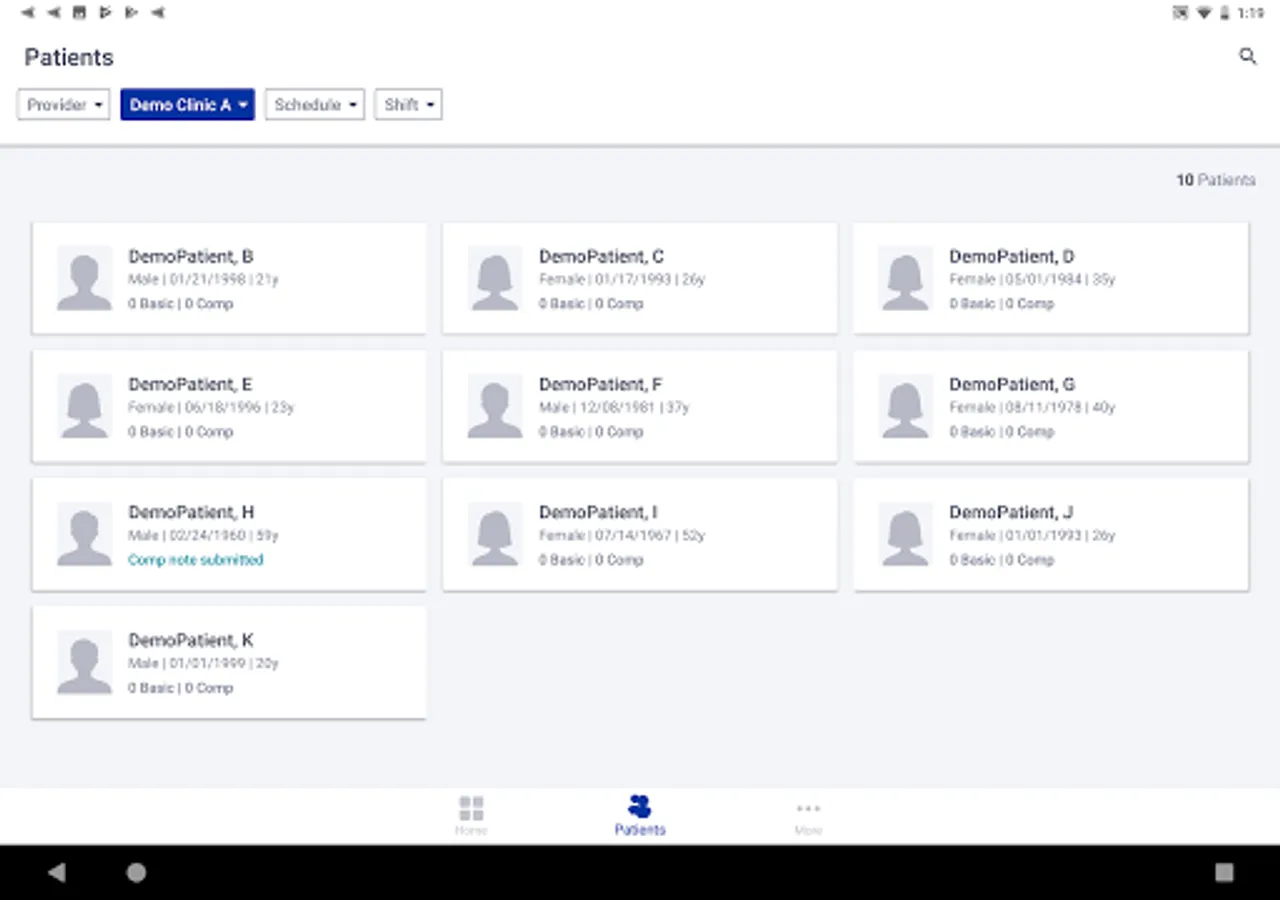Click DemoPatient, E avatar
This screenshot has width=1280, height=900.
pos(85,407)
